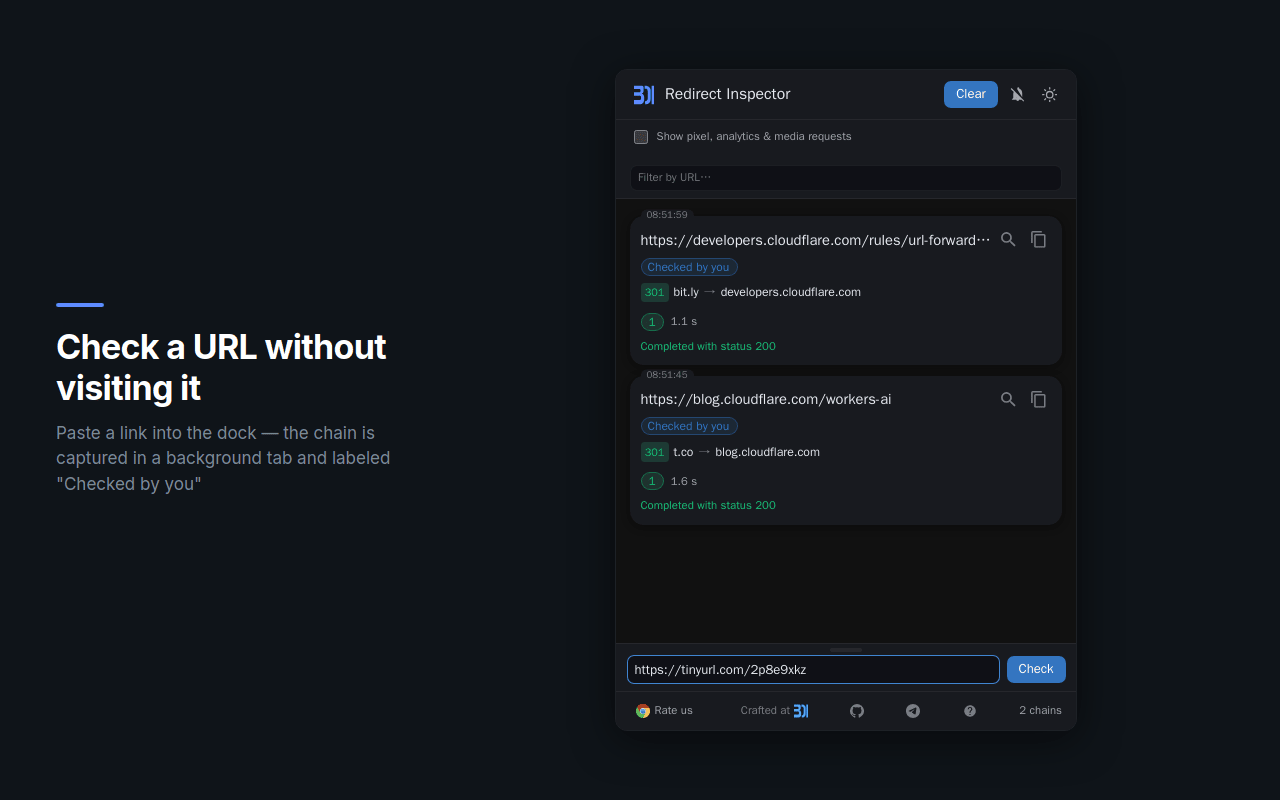Focus the Filter by URL field
1280x800 pixels.
[x=846, y=178]
